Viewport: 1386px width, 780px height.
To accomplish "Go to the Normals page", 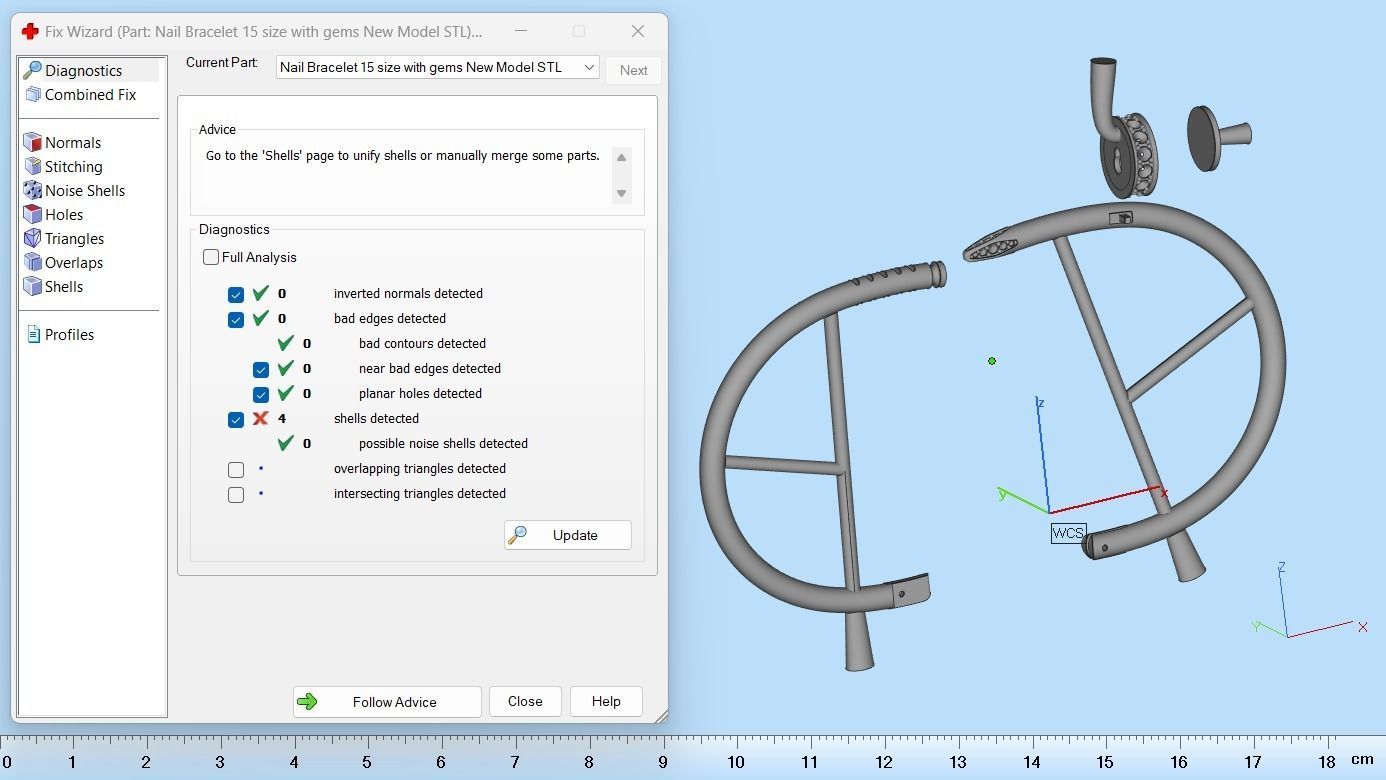I will (73, 143).
